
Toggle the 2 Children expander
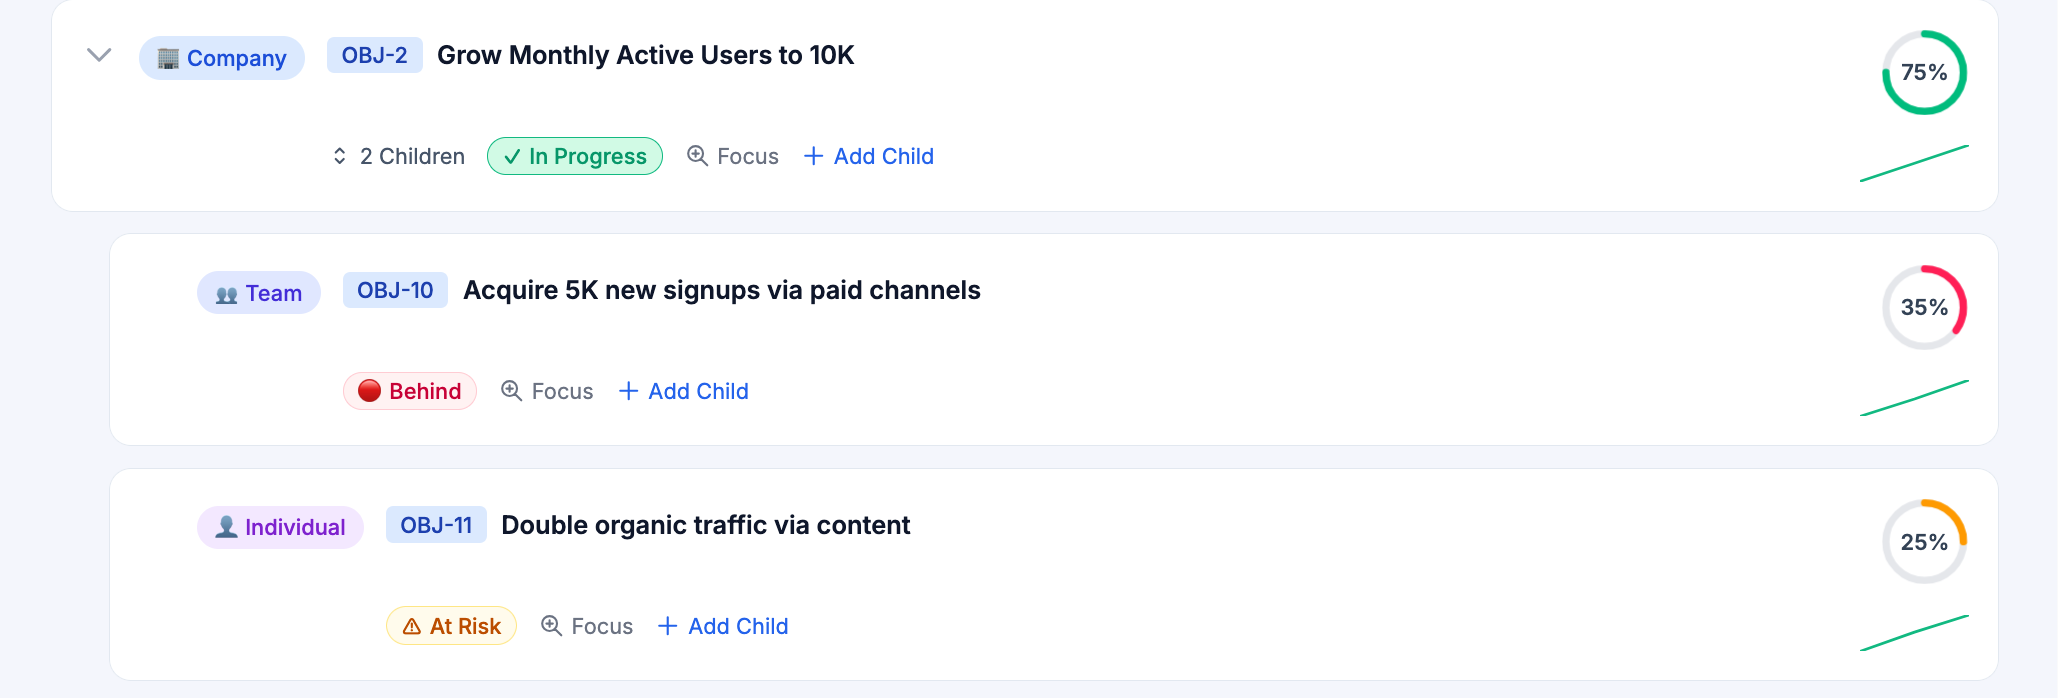tap(399, 157)
